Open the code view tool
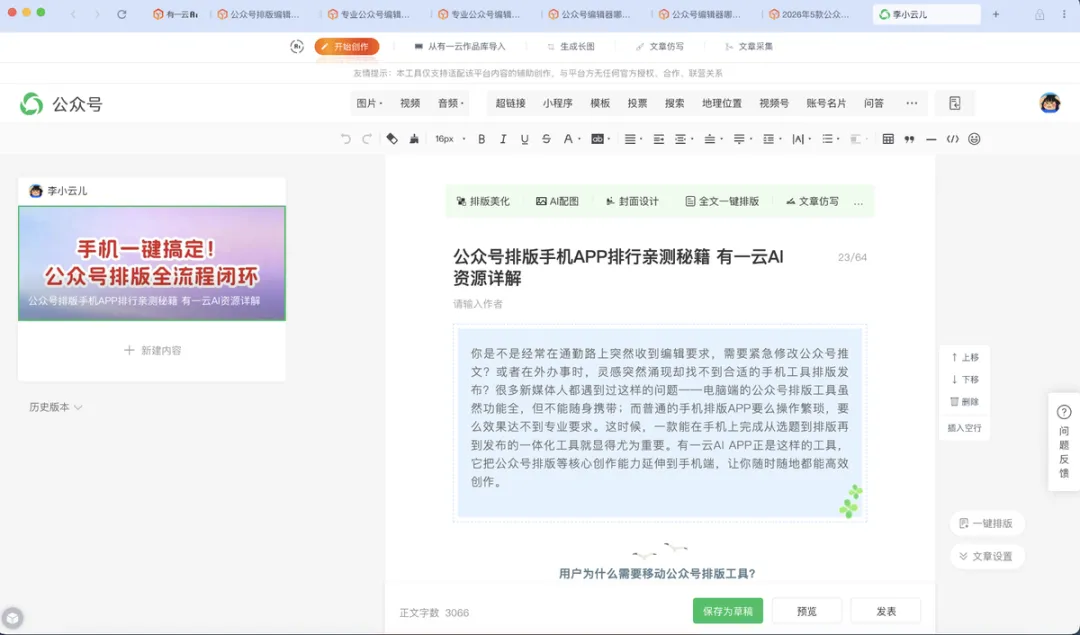Image resolution: width=1080 pixels, height=635 pixels. tap(953, 139)
